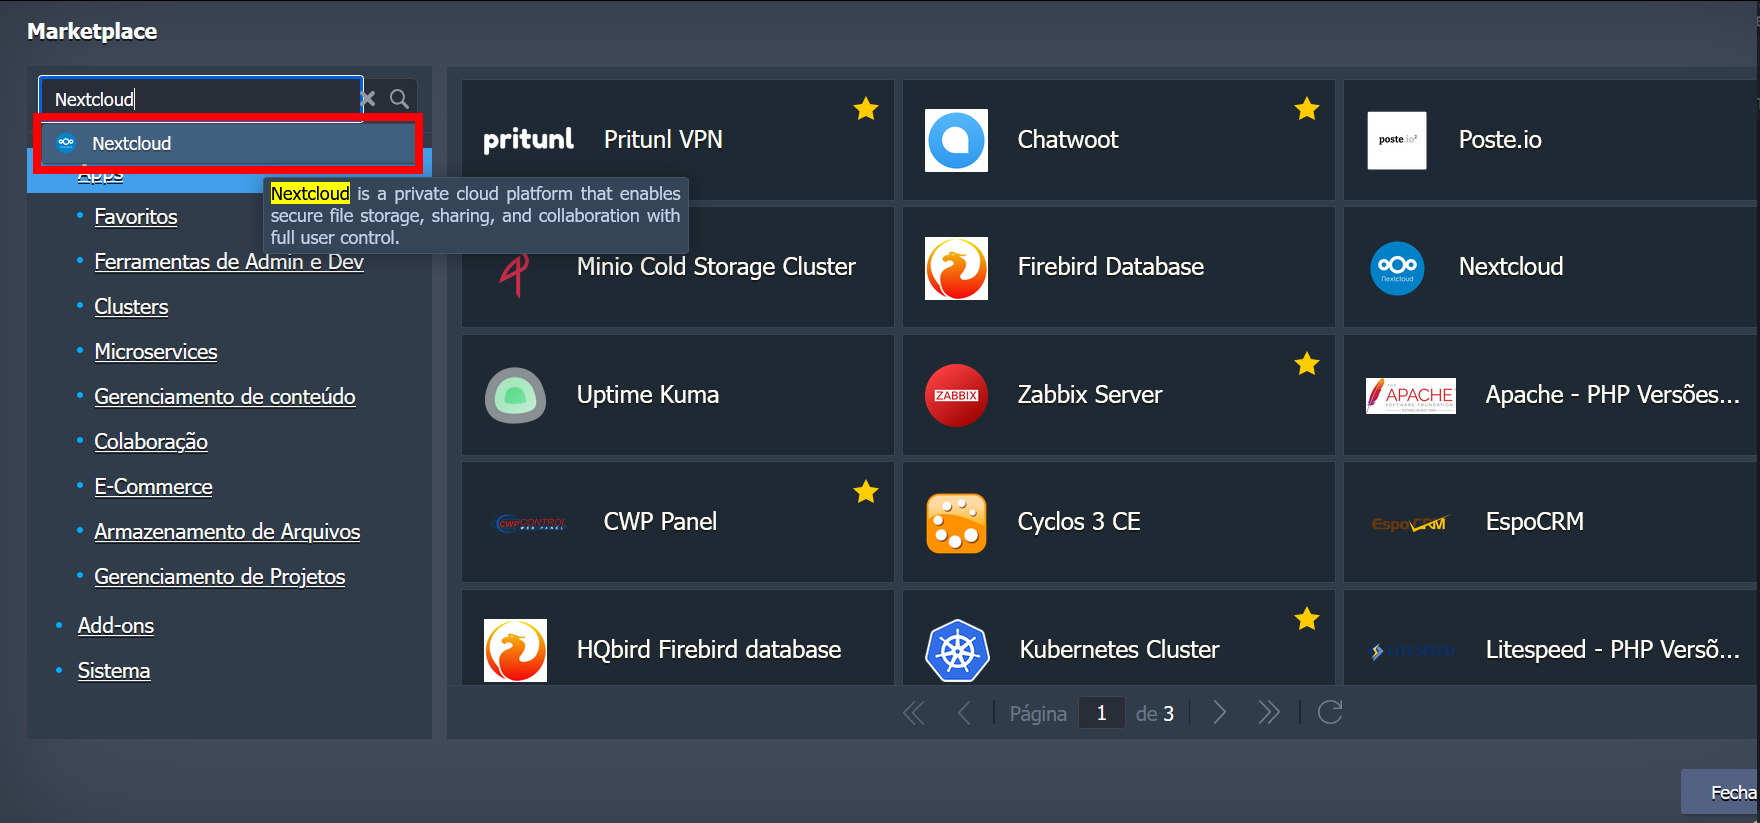The height and width of the screenshot is (823, 1760).
Task: Click the HQbird Firebird database icon
Action: point(515,650)
